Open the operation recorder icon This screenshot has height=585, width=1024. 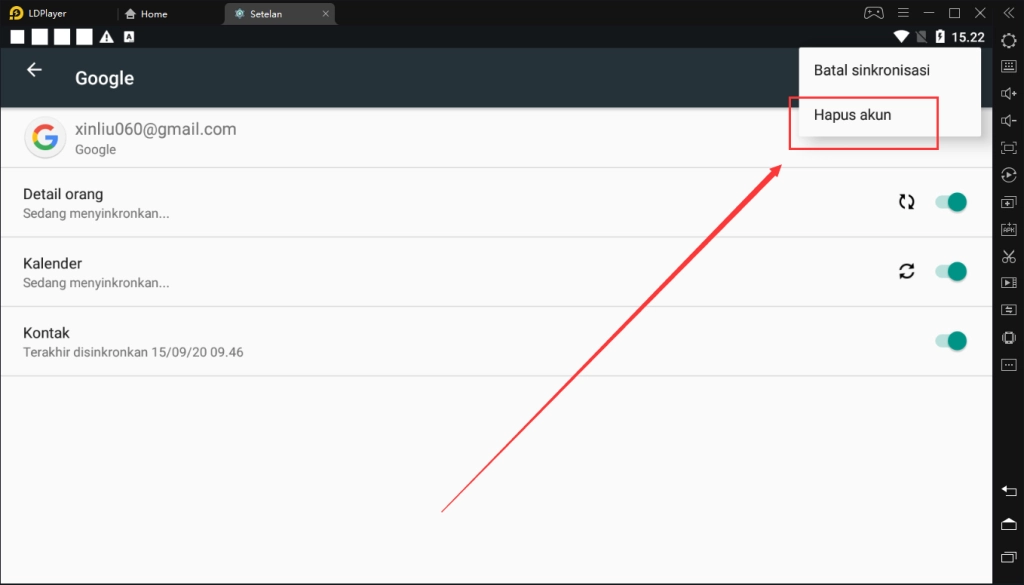pyautogui.click(x=1008, y=175)
